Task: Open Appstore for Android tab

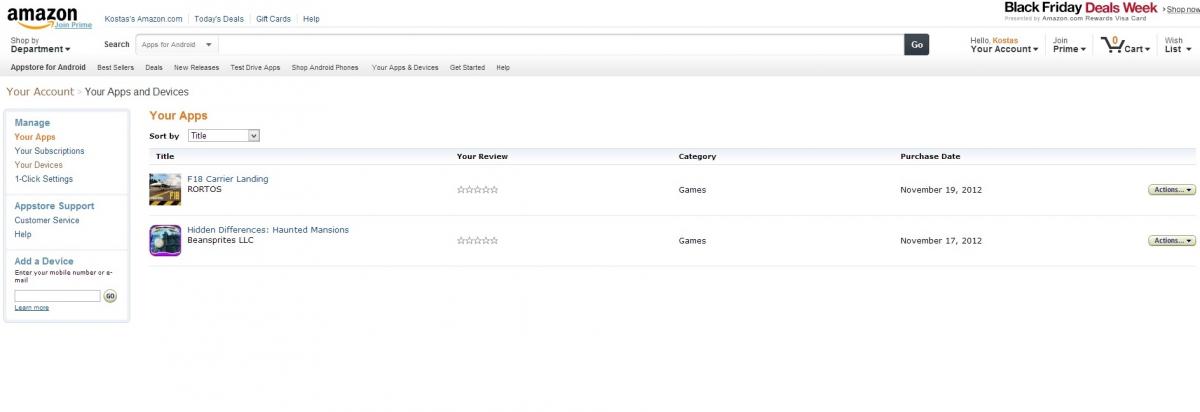Action: [x=48, y=68]
